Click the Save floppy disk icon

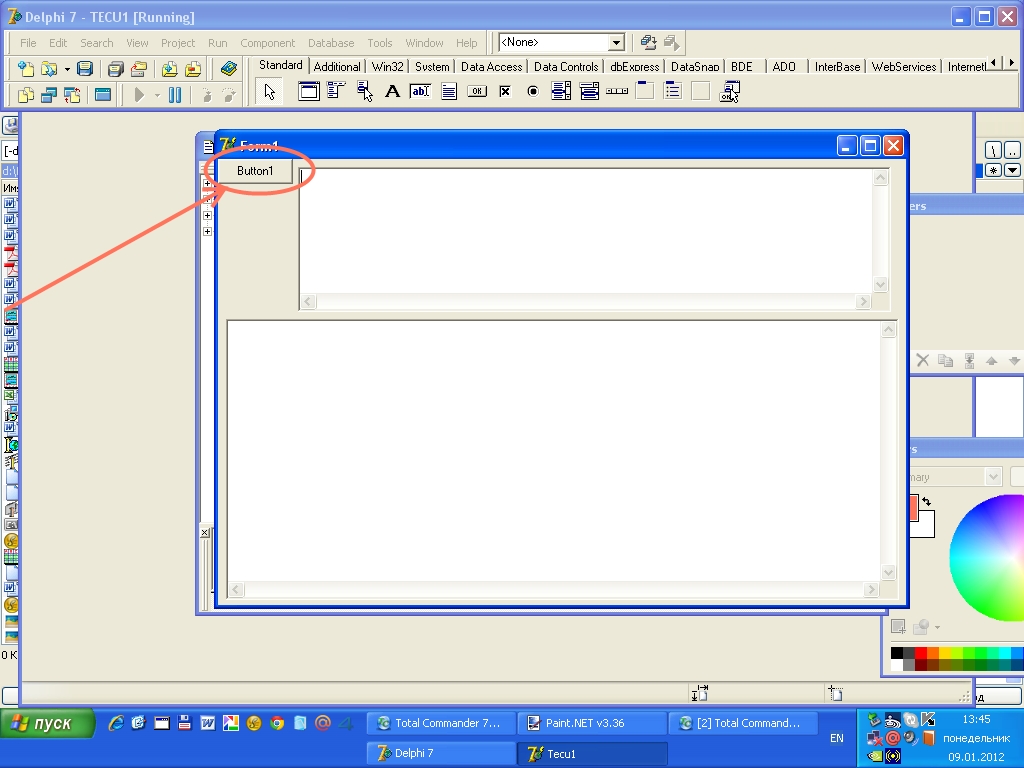point(85,69)
